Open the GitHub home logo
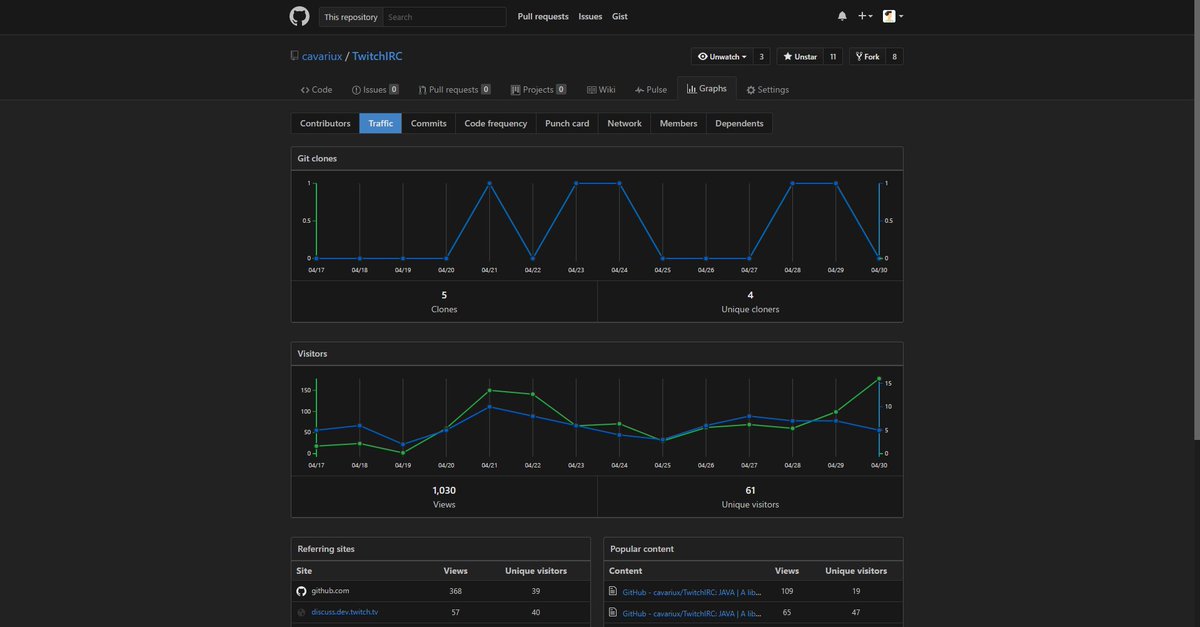The width and height of the screenshot is (1200, 627). pos(299,16)
